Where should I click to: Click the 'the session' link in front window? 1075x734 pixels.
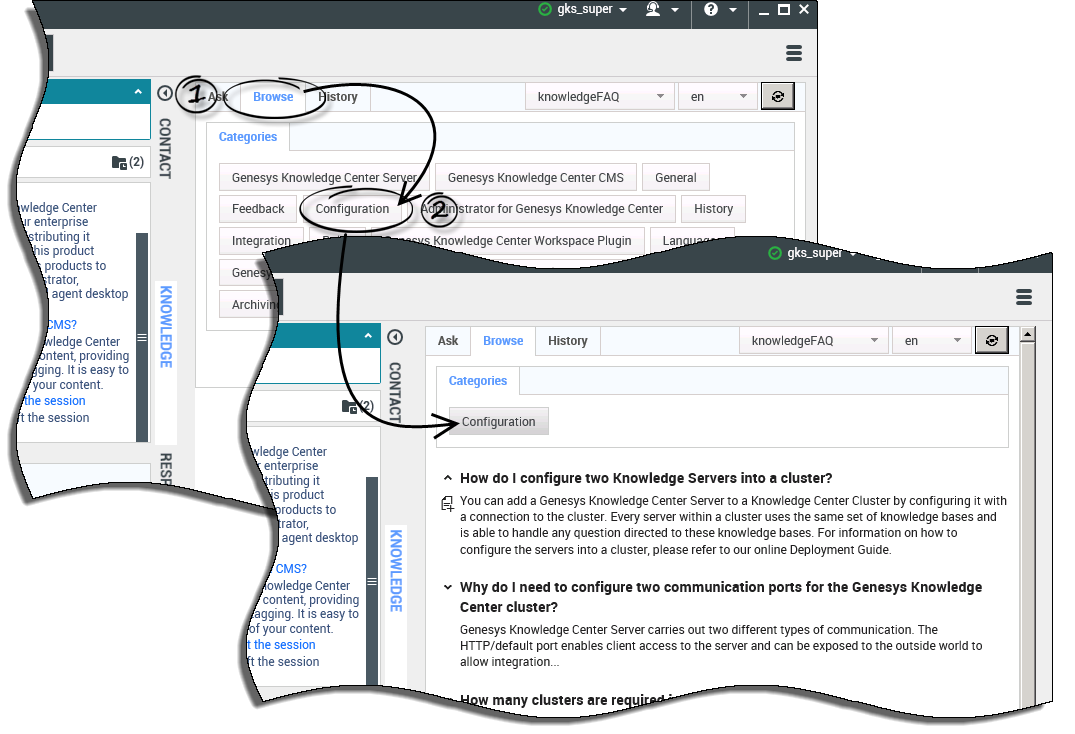click(x=282, y=644)
